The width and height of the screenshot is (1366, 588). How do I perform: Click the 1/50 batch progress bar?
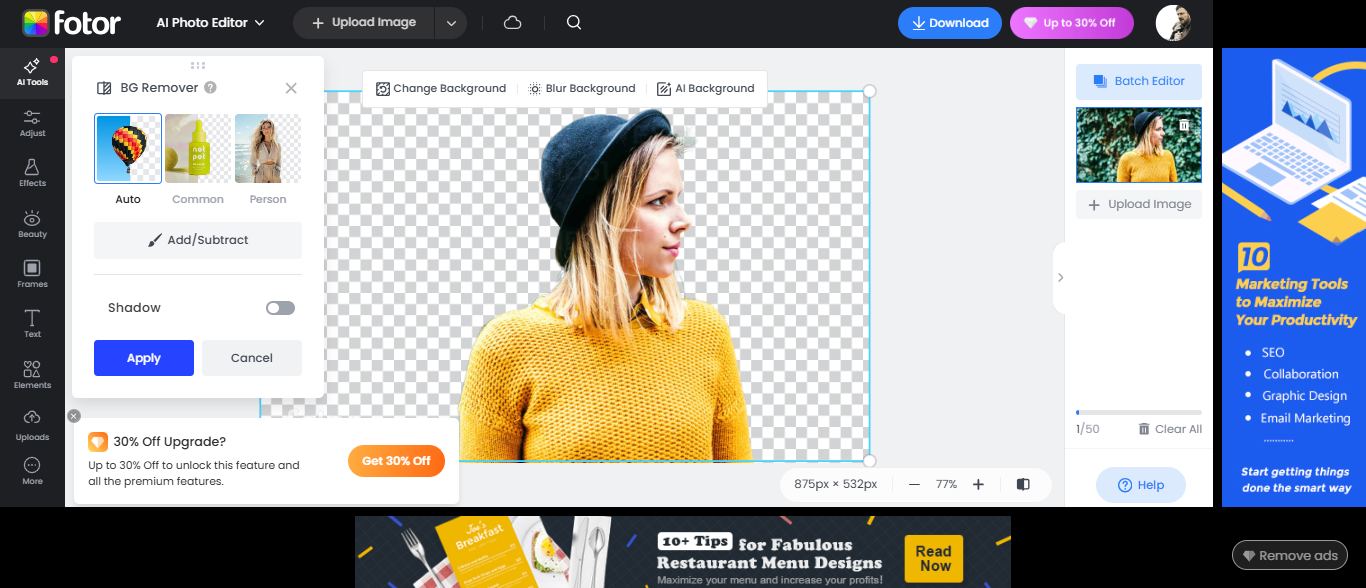point(1139,412)
